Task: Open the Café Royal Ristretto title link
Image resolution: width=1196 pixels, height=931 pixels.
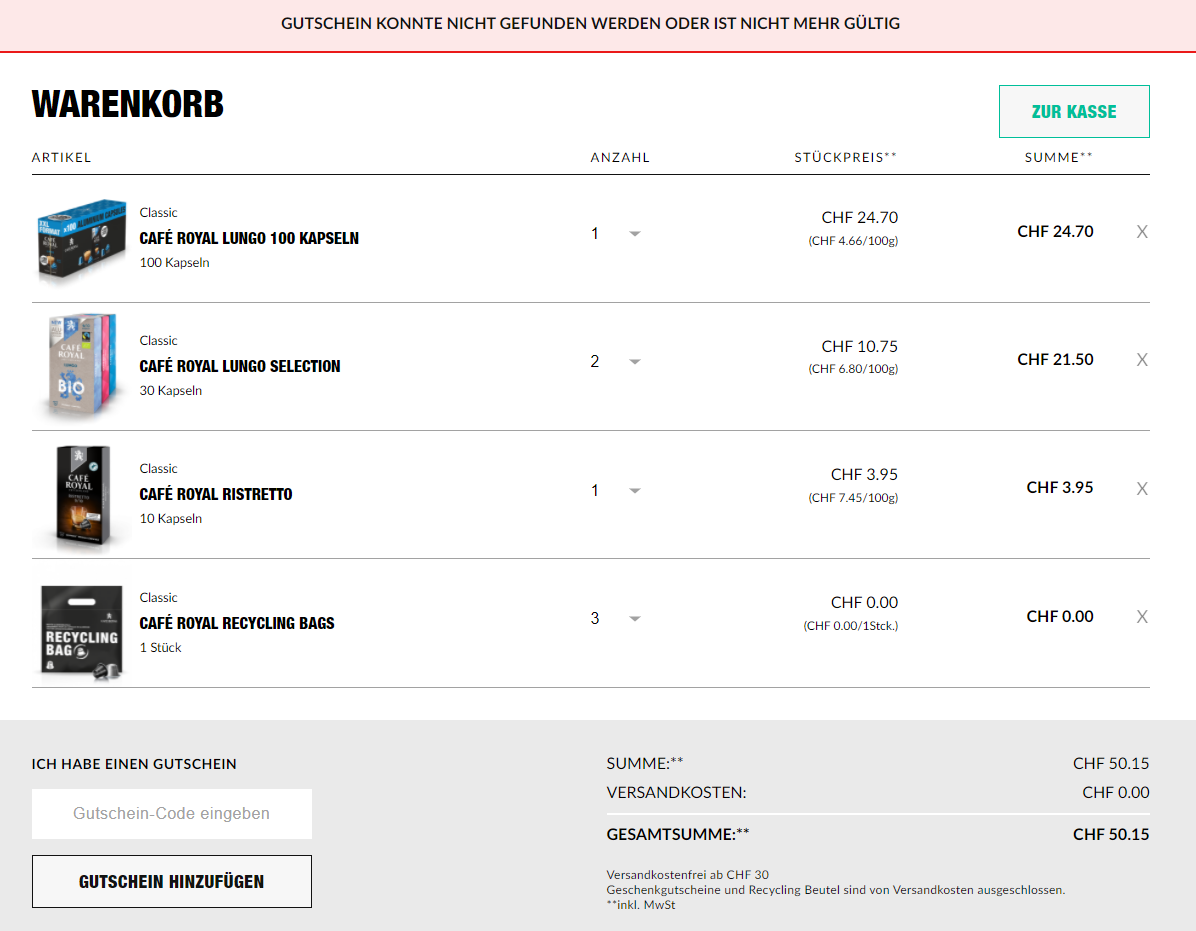Action: click(216, 494)
